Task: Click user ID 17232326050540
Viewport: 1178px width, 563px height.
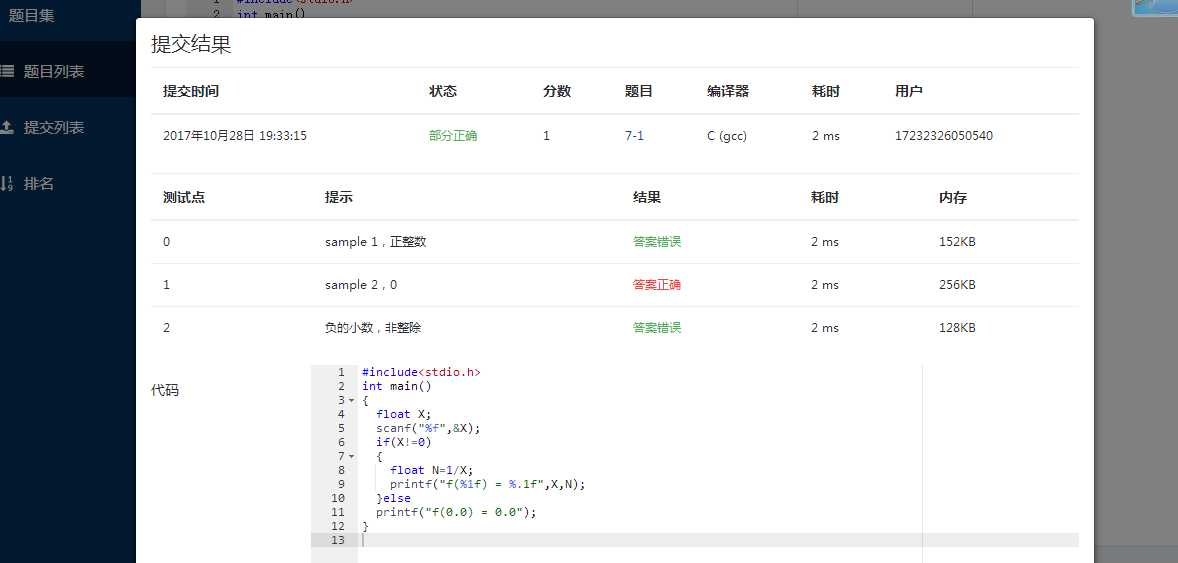Action: point(944,136)
